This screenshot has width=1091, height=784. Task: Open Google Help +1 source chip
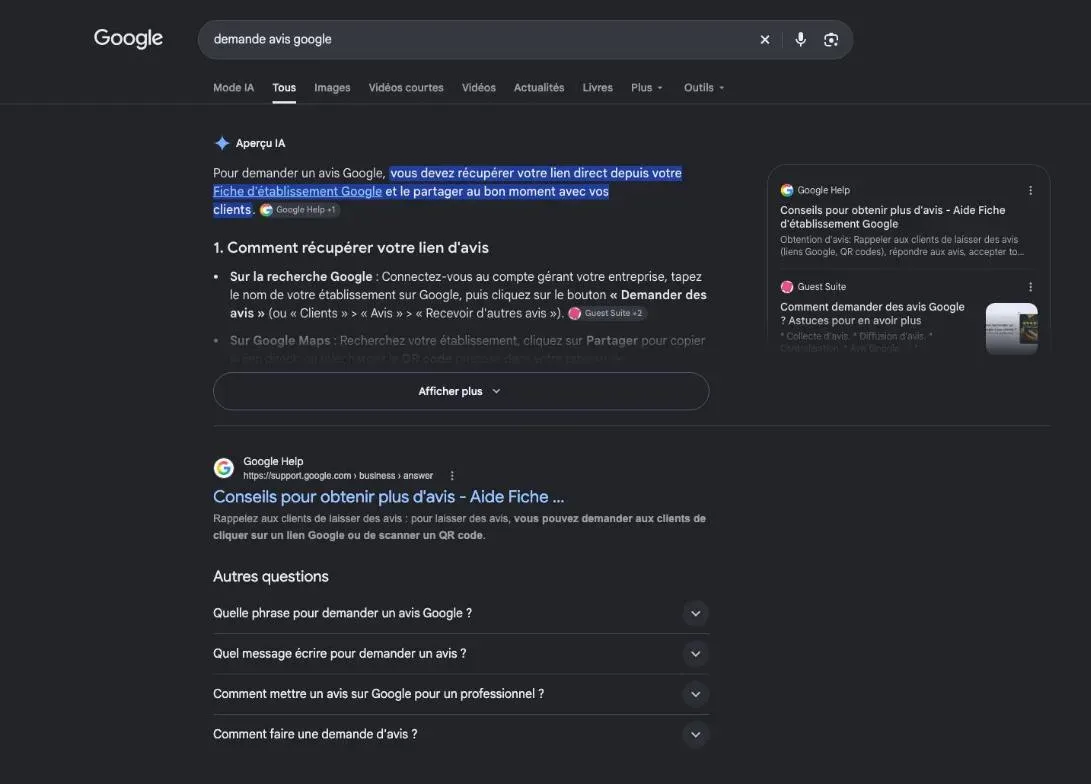click(299, 210)
